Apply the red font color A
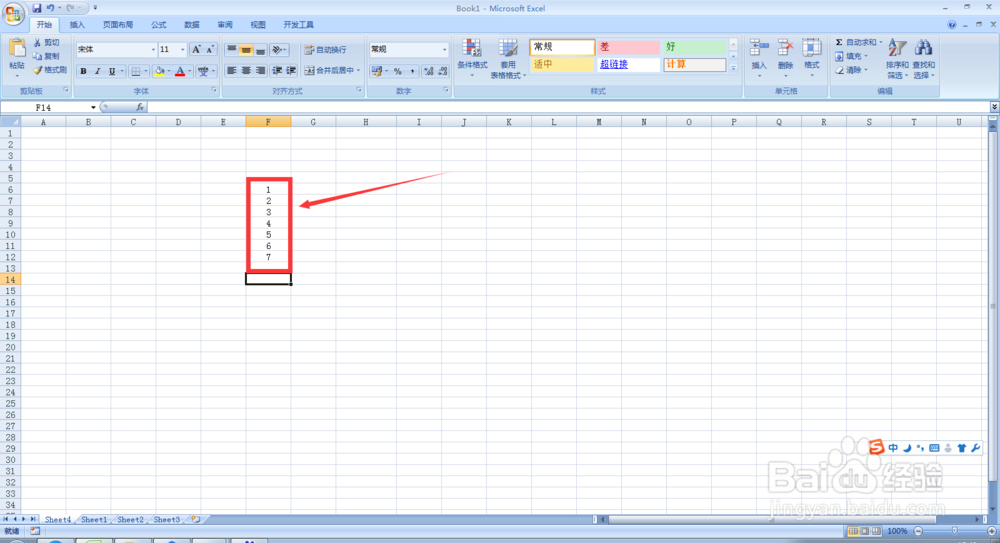1000x543 pixels. (x=180, y=71)
